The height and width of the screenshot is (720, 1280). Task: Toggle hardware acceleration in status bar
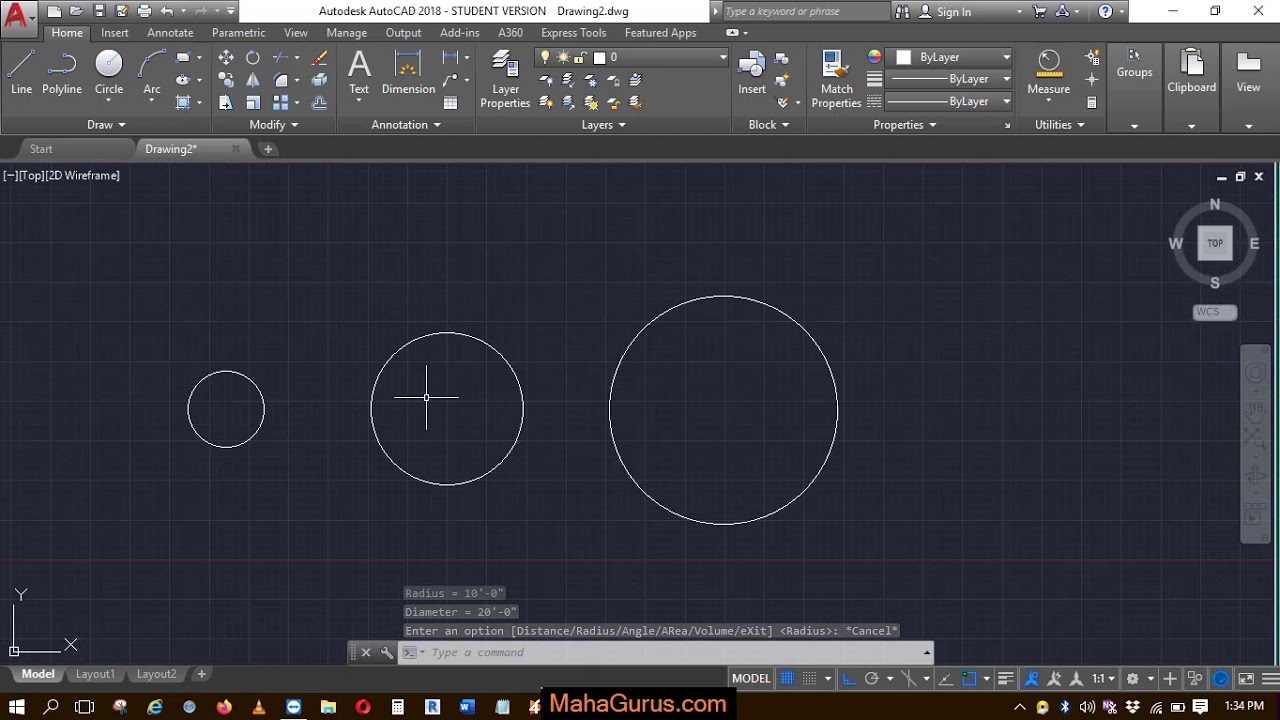tap(1221, 678)
